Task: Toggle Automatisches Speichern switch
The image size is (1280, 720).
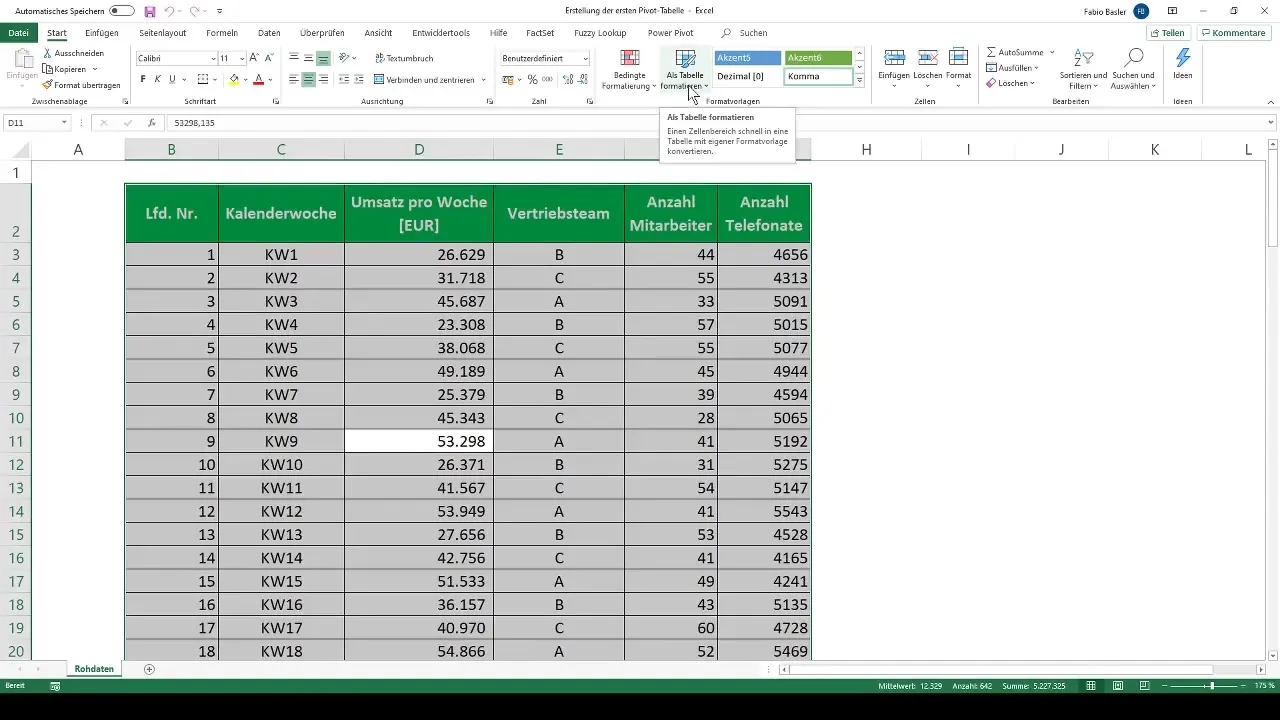Action: (x=122, y=11)
